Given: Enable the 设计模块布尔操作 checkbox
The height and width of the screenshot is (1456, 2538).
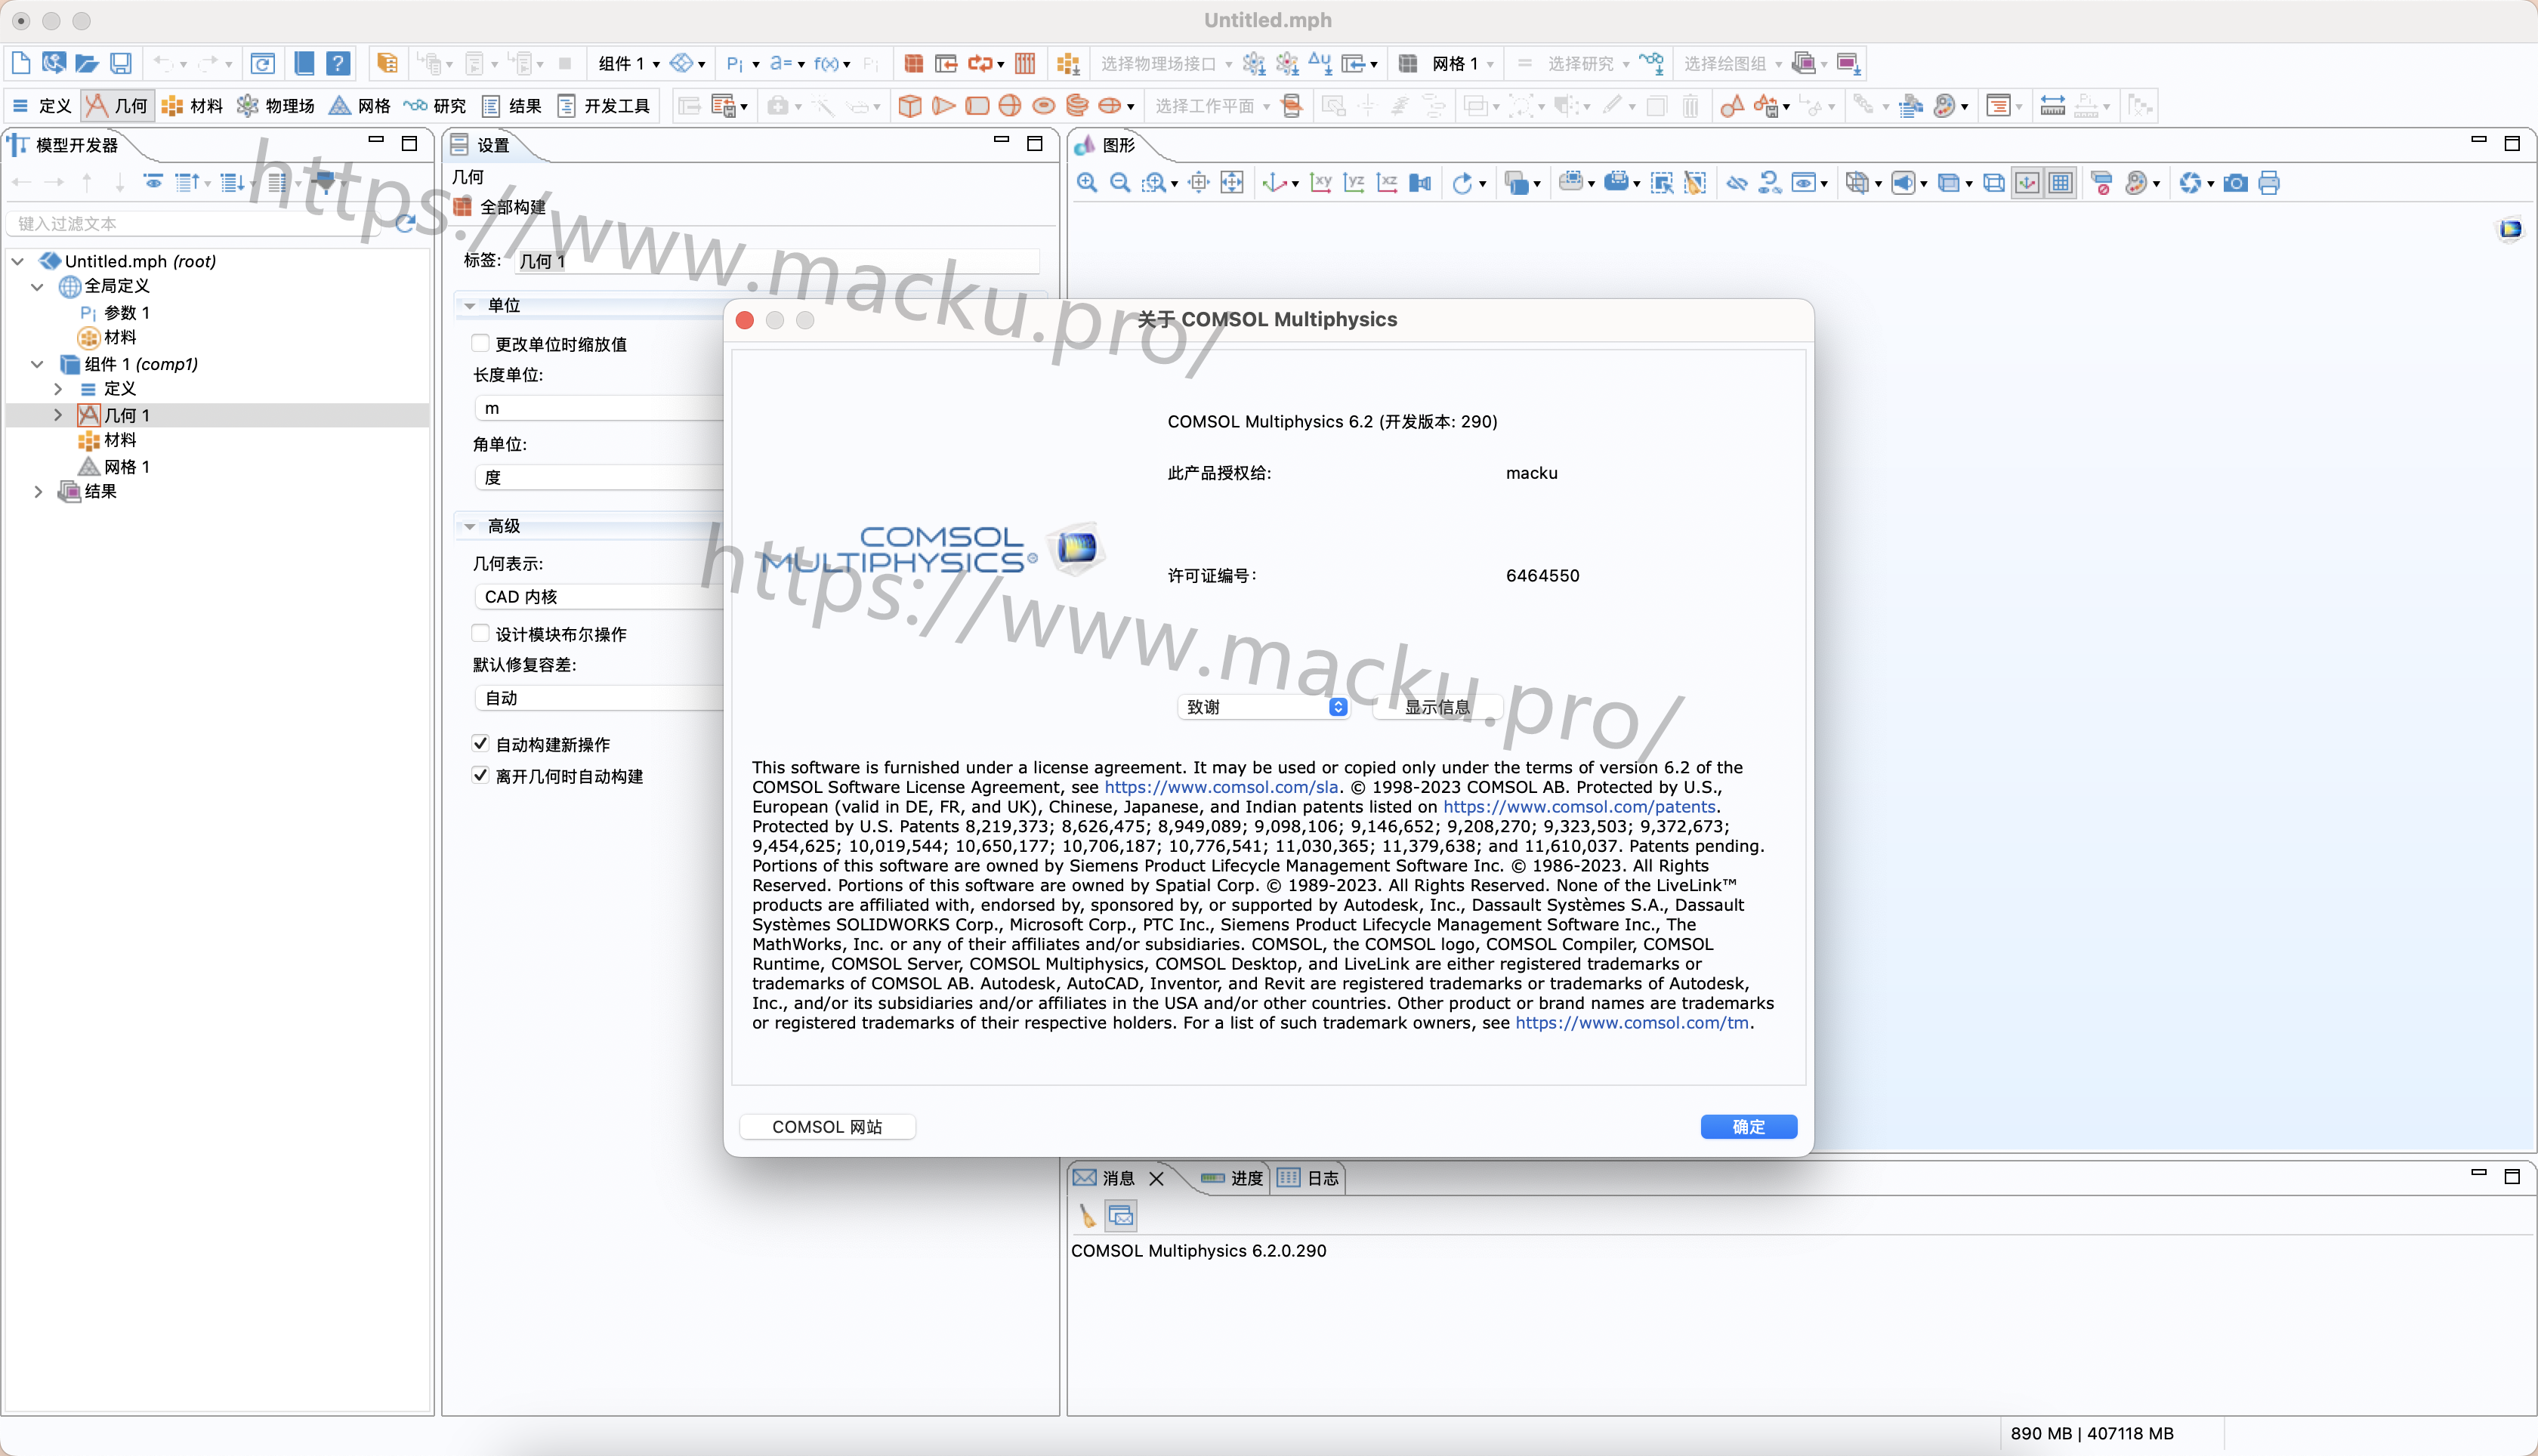Looking at the screenshot, I should (x=480, y=633).
